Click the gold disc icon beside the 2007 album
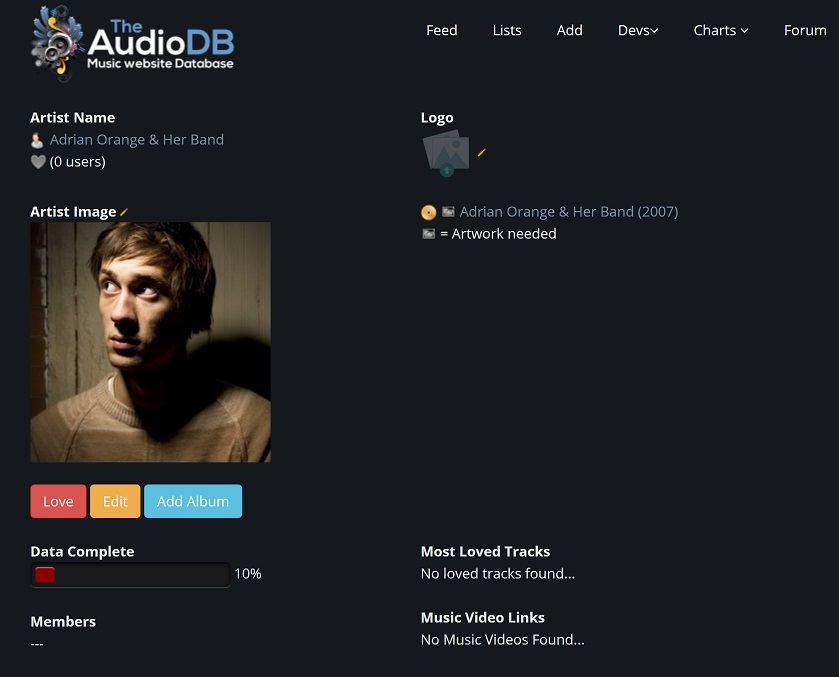Image resolution: width=839 pixels, height=677 pixels. 429,212
